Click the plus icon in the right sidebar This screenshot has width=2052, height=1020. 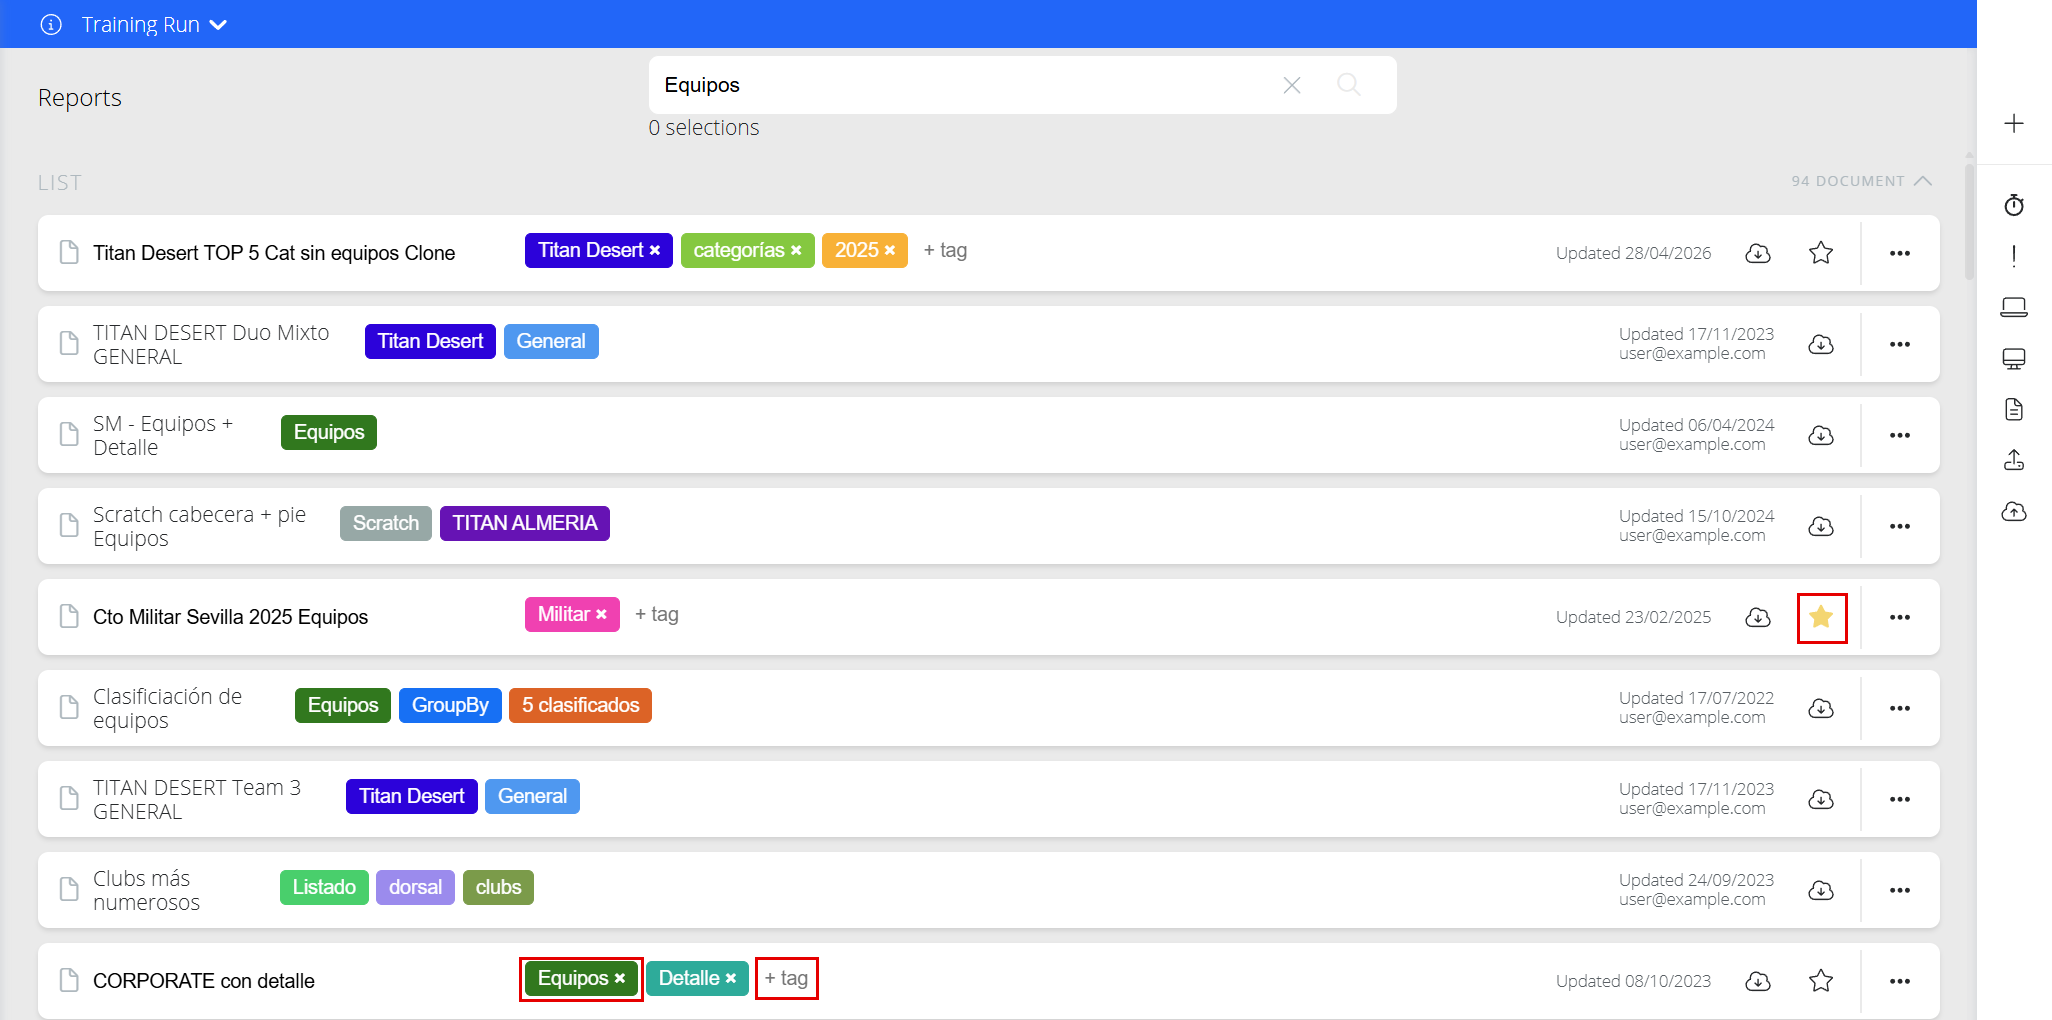click(2014, 123)
